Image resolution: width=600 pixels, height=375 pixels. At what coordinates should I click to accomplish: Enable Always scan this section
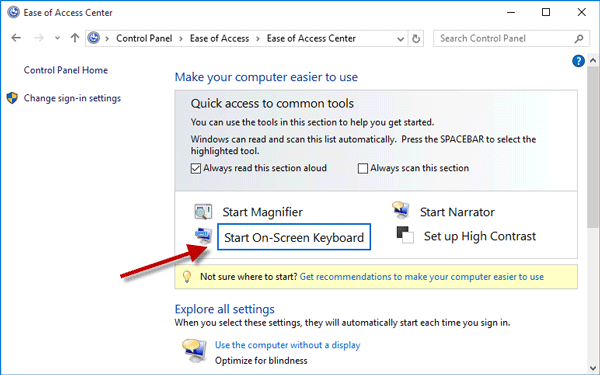(x=362, y=168)
